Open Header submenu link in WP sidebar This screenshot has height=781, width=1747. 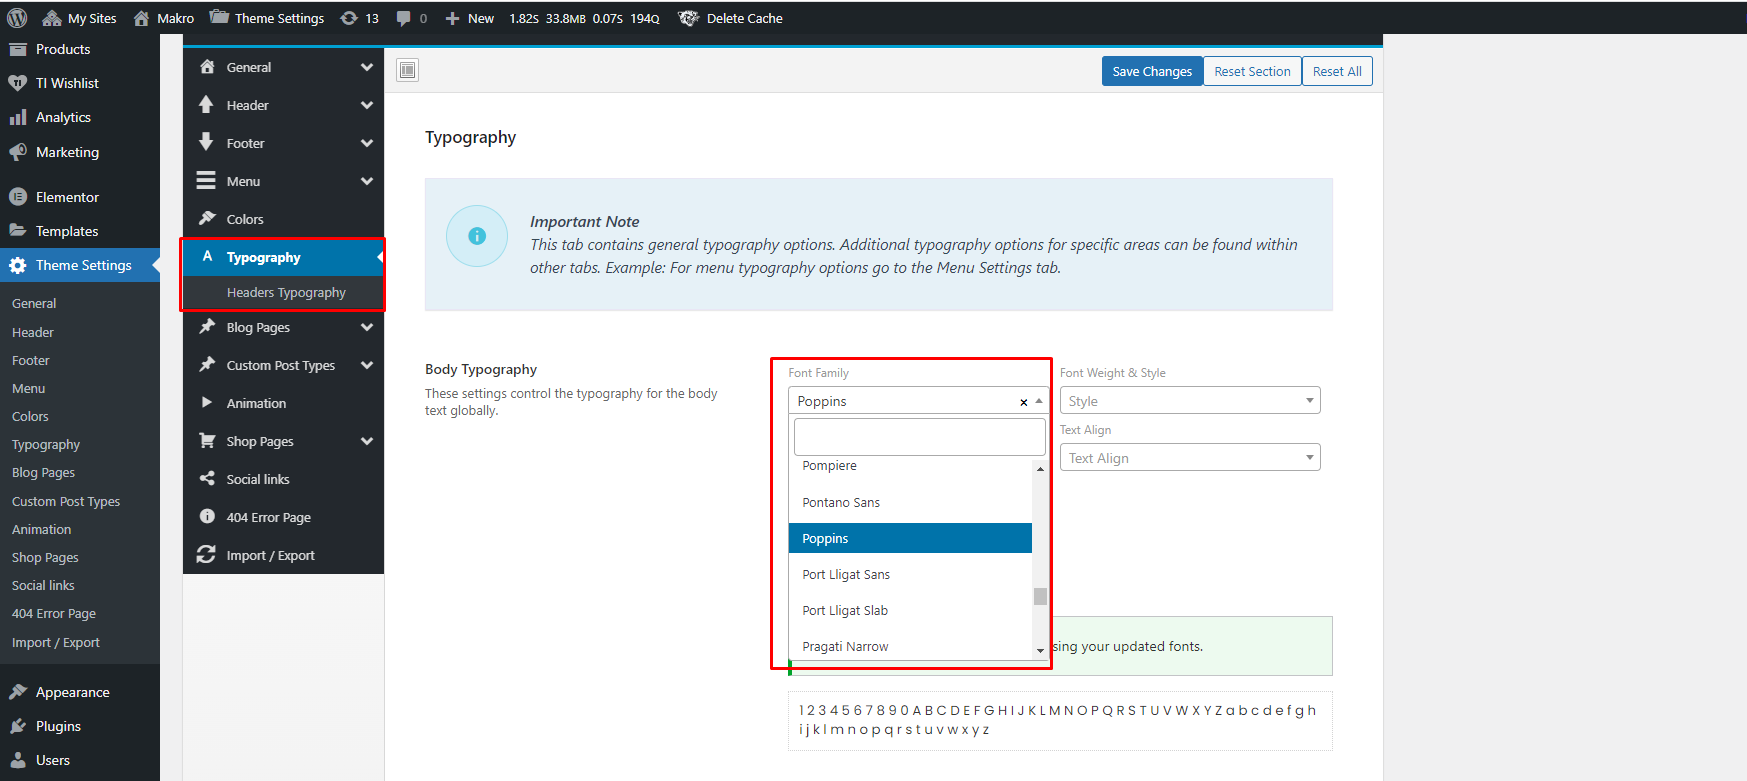(x=33, y=332)
